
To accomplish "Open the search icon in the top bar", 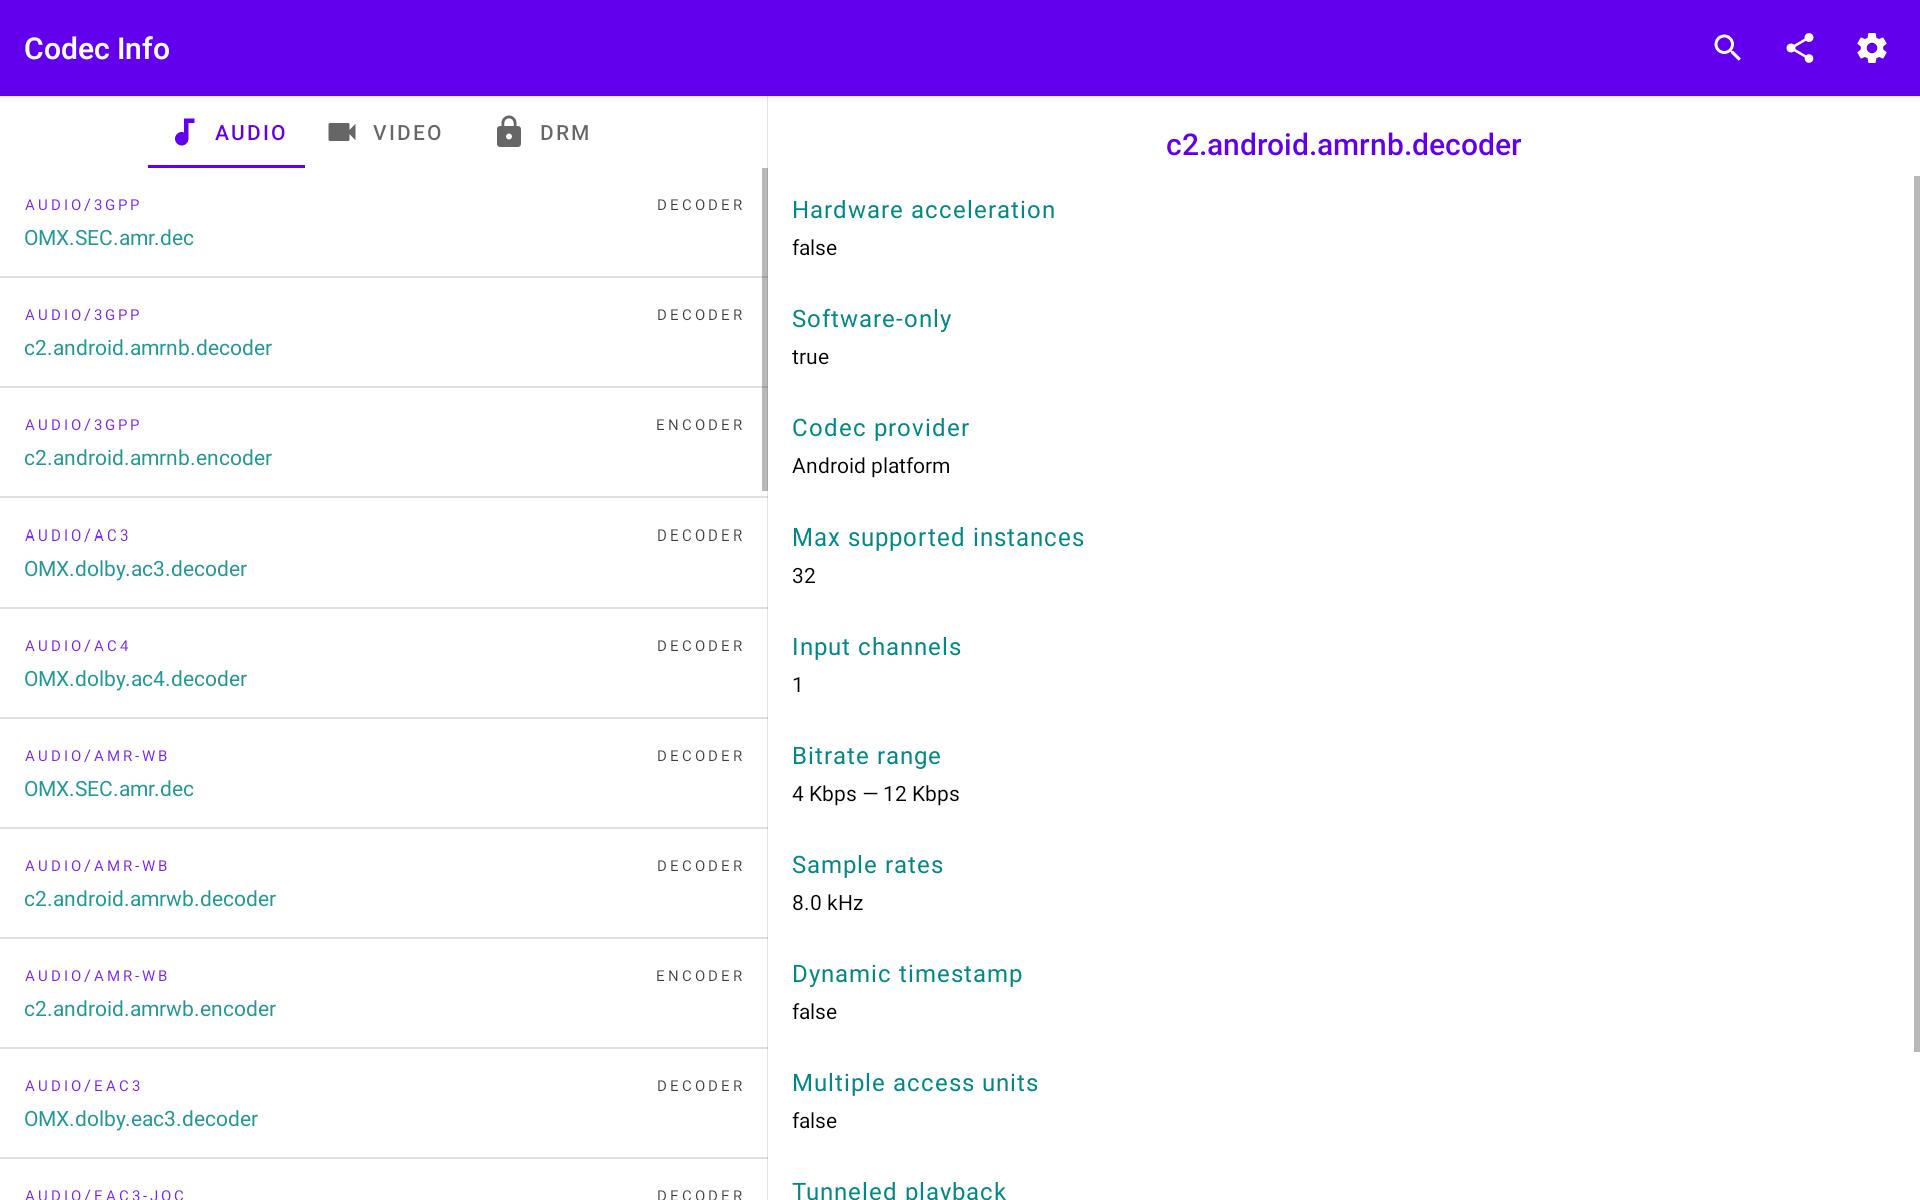I will [x=1727, y=48].
